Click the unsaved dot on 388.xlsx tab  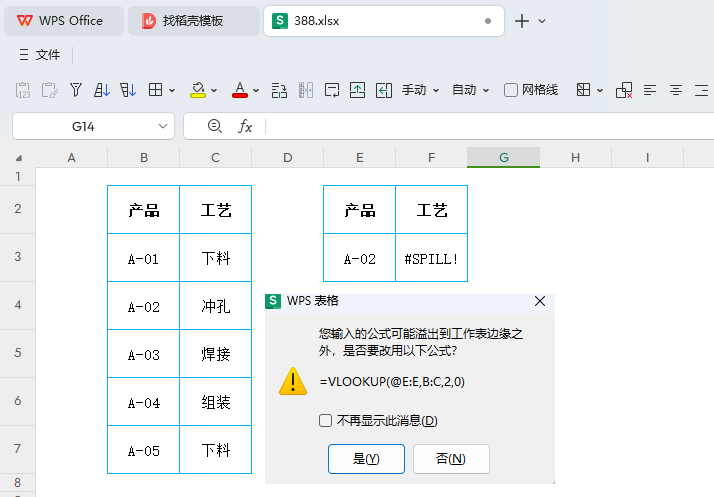(488, 21)
